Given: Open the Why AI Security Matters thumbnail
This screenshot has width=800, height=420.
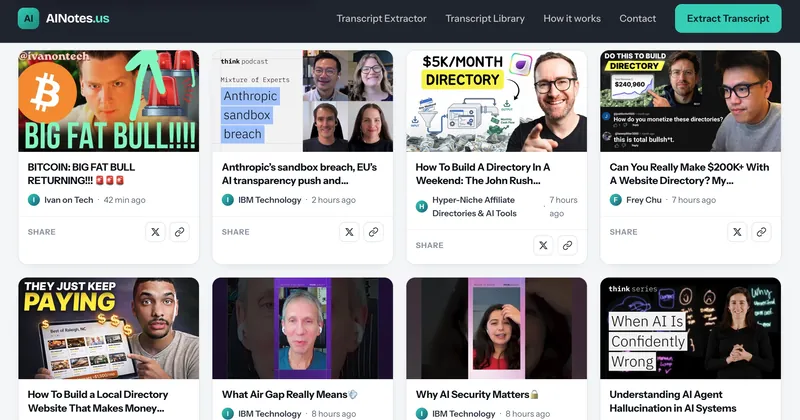Looking at the screenshot, I should pyautogui.click(x=496, y=328).
